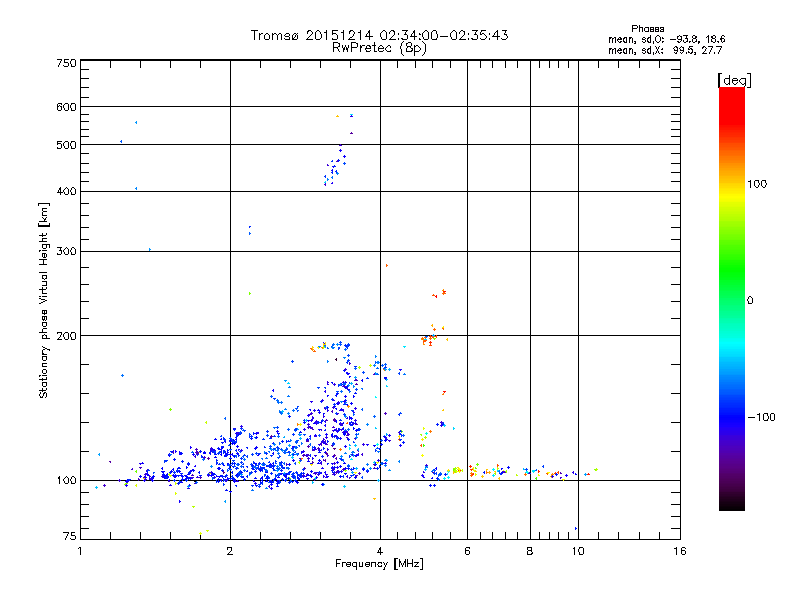Click the x-axis tick label '8'
Image resolution: width=800 pixels, height=600 pixels.
[x=530, y=551]
